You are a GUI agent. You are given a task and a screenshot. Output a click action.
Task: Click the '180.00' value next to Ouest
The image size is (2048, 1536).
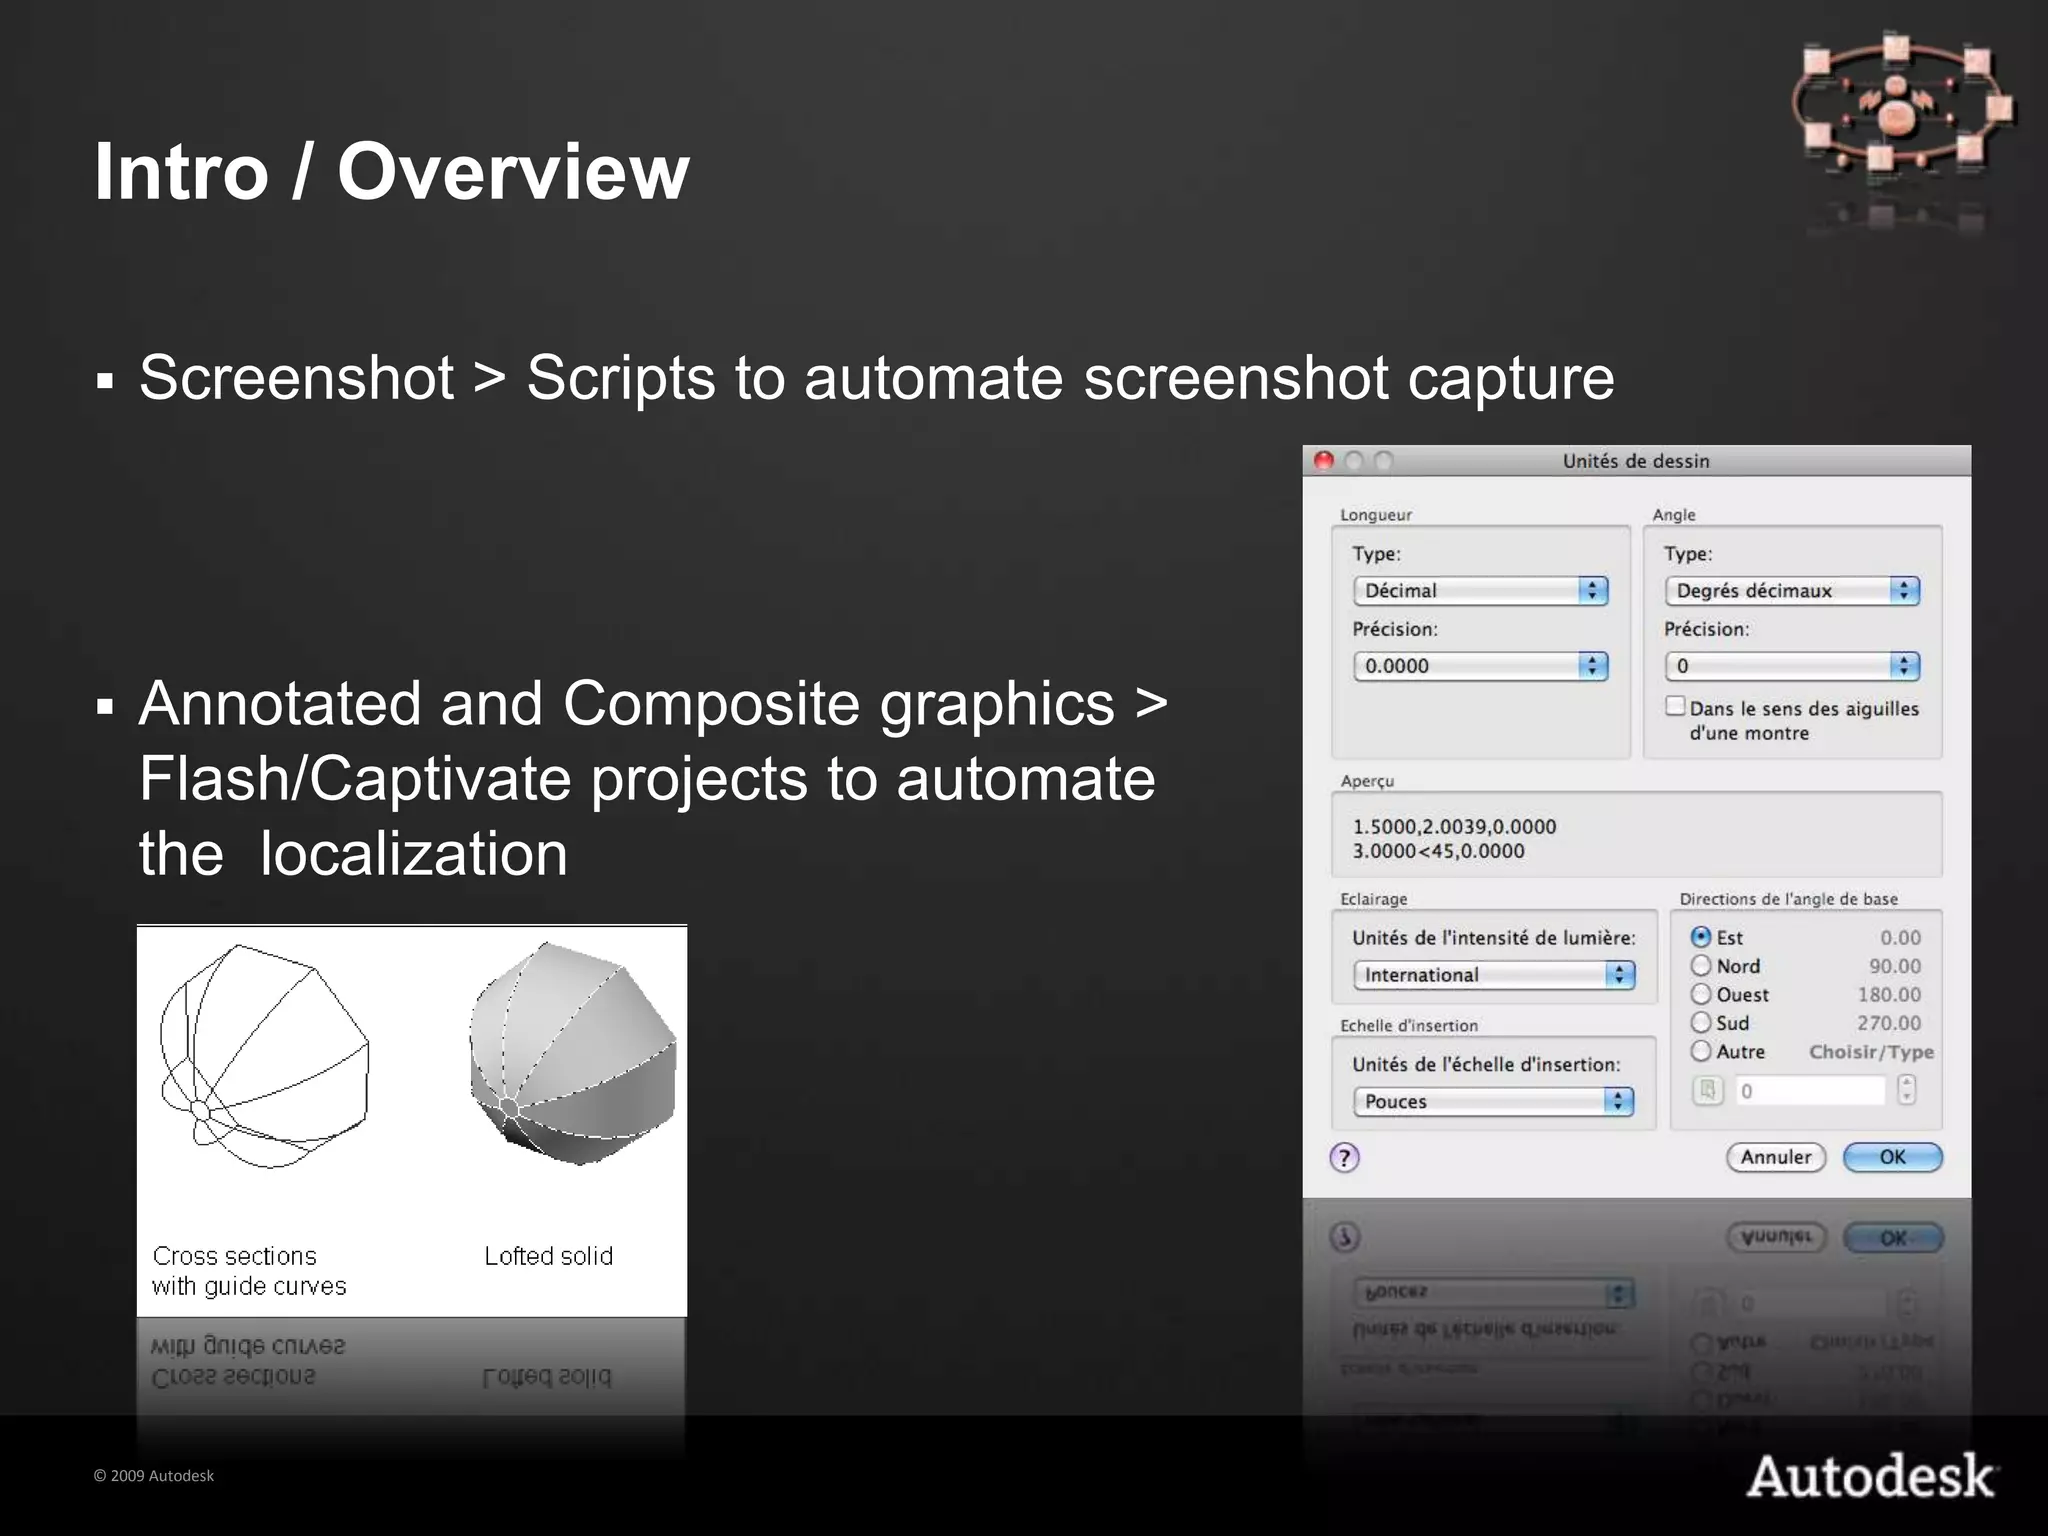pyautogui.click(x=1889, y=995)
